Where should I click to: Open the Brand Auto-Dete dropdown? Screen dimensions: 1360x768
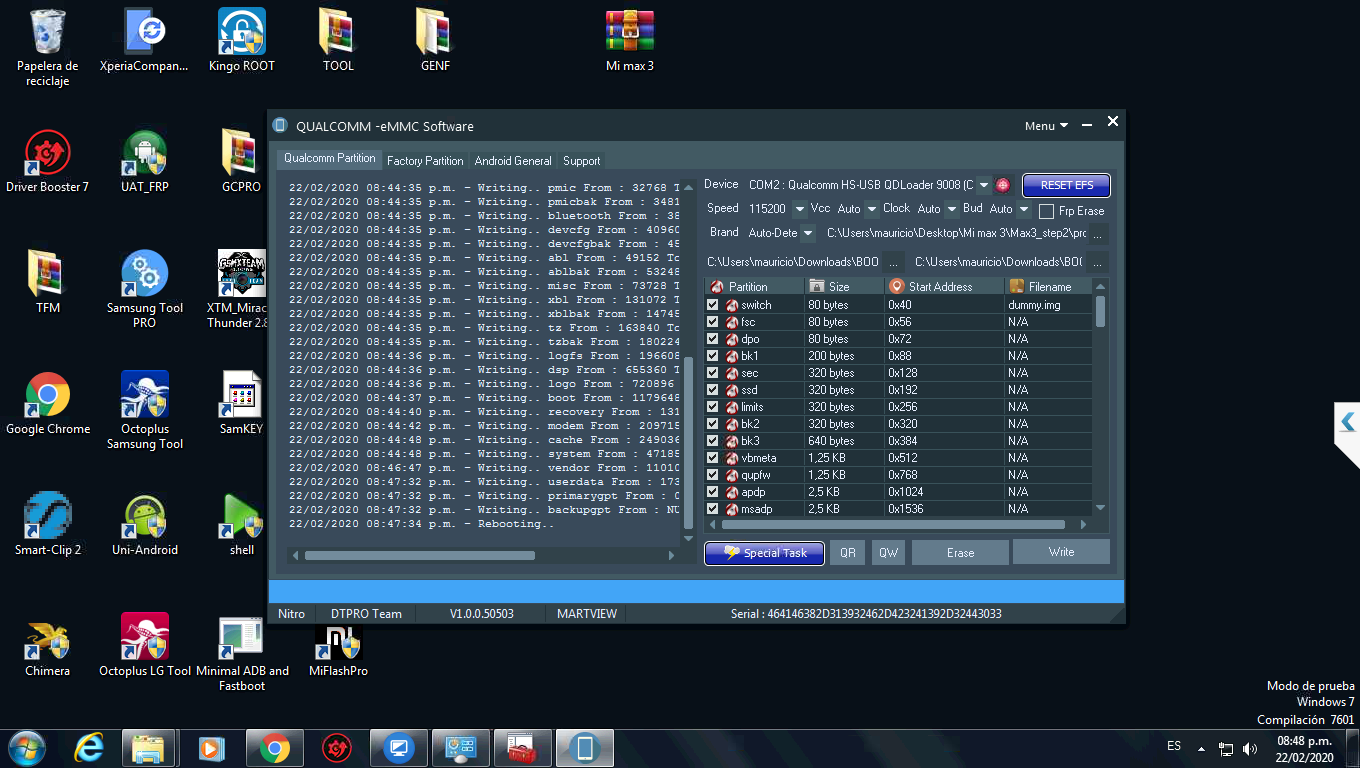pos(808,233)
